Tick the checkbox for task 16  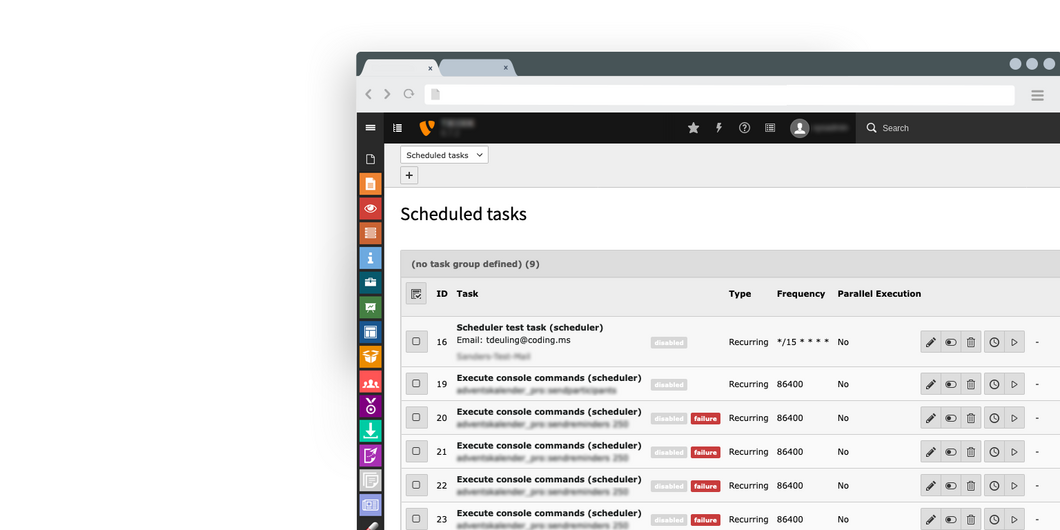(x=416, y=342)
